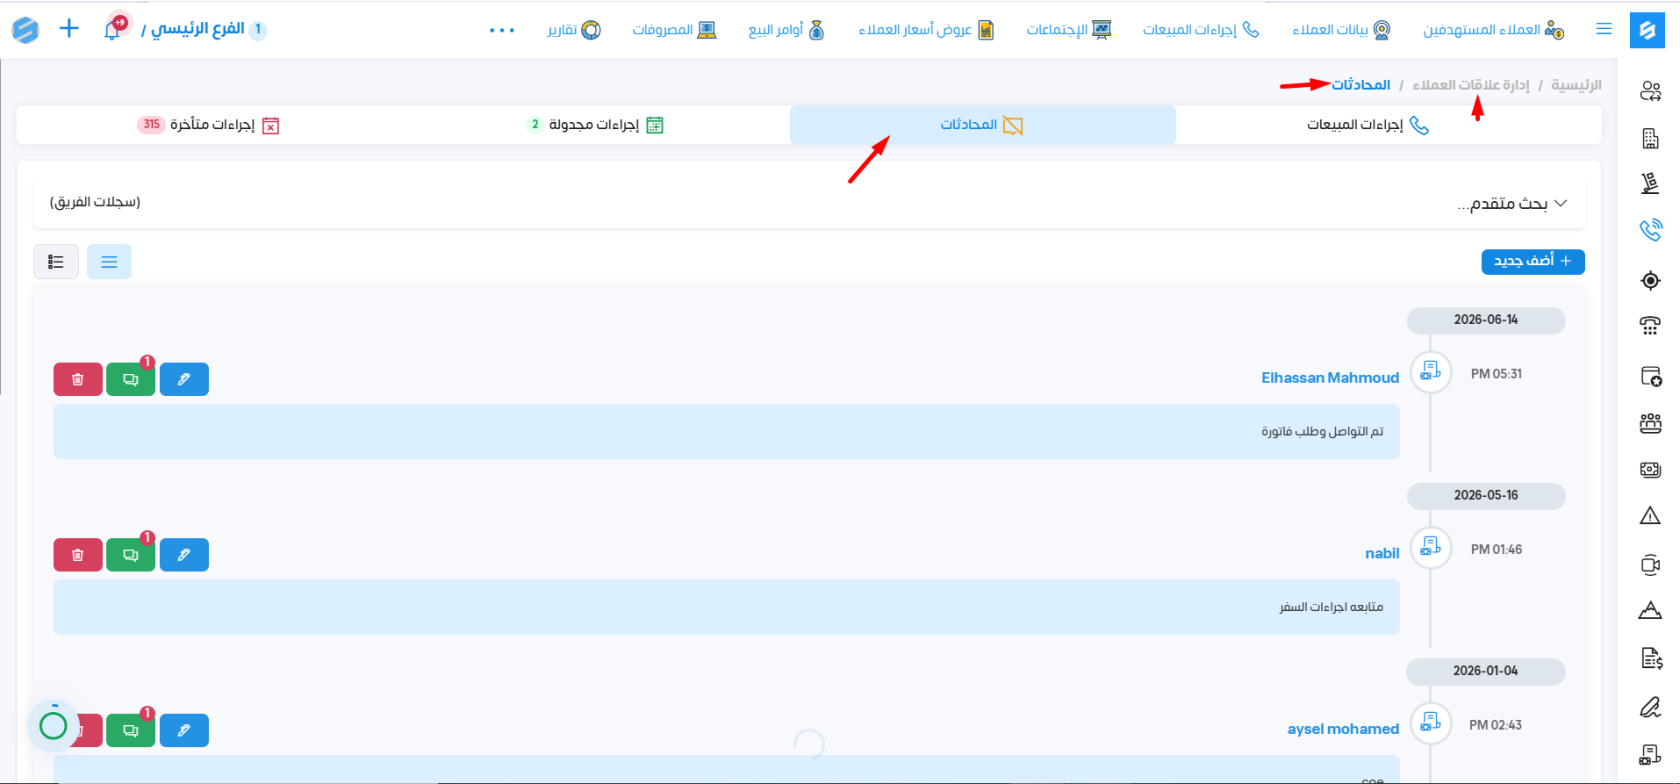The width and height of the screenshot is (1680, 784).
Task: Click the سجلات الفريق label
Action: point(95,203)
